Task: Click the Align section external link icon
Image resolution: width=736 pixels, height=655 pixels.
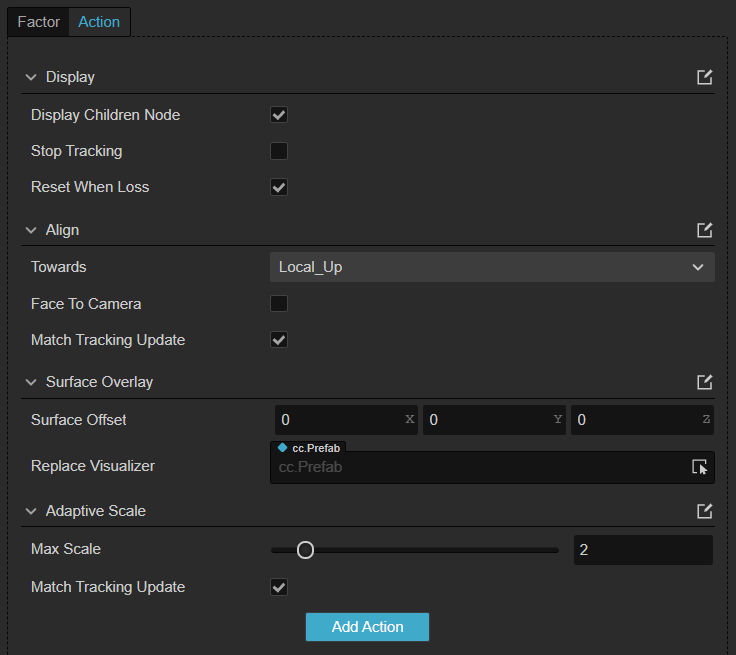Action: pos(704,230)
